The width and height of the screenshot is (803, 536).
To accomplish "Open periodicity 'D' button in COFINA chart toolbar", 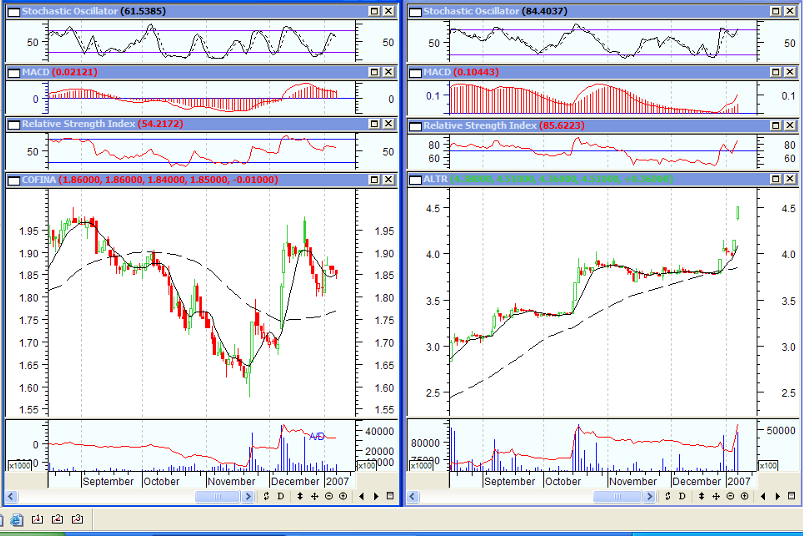I will (x=281, y=496).
